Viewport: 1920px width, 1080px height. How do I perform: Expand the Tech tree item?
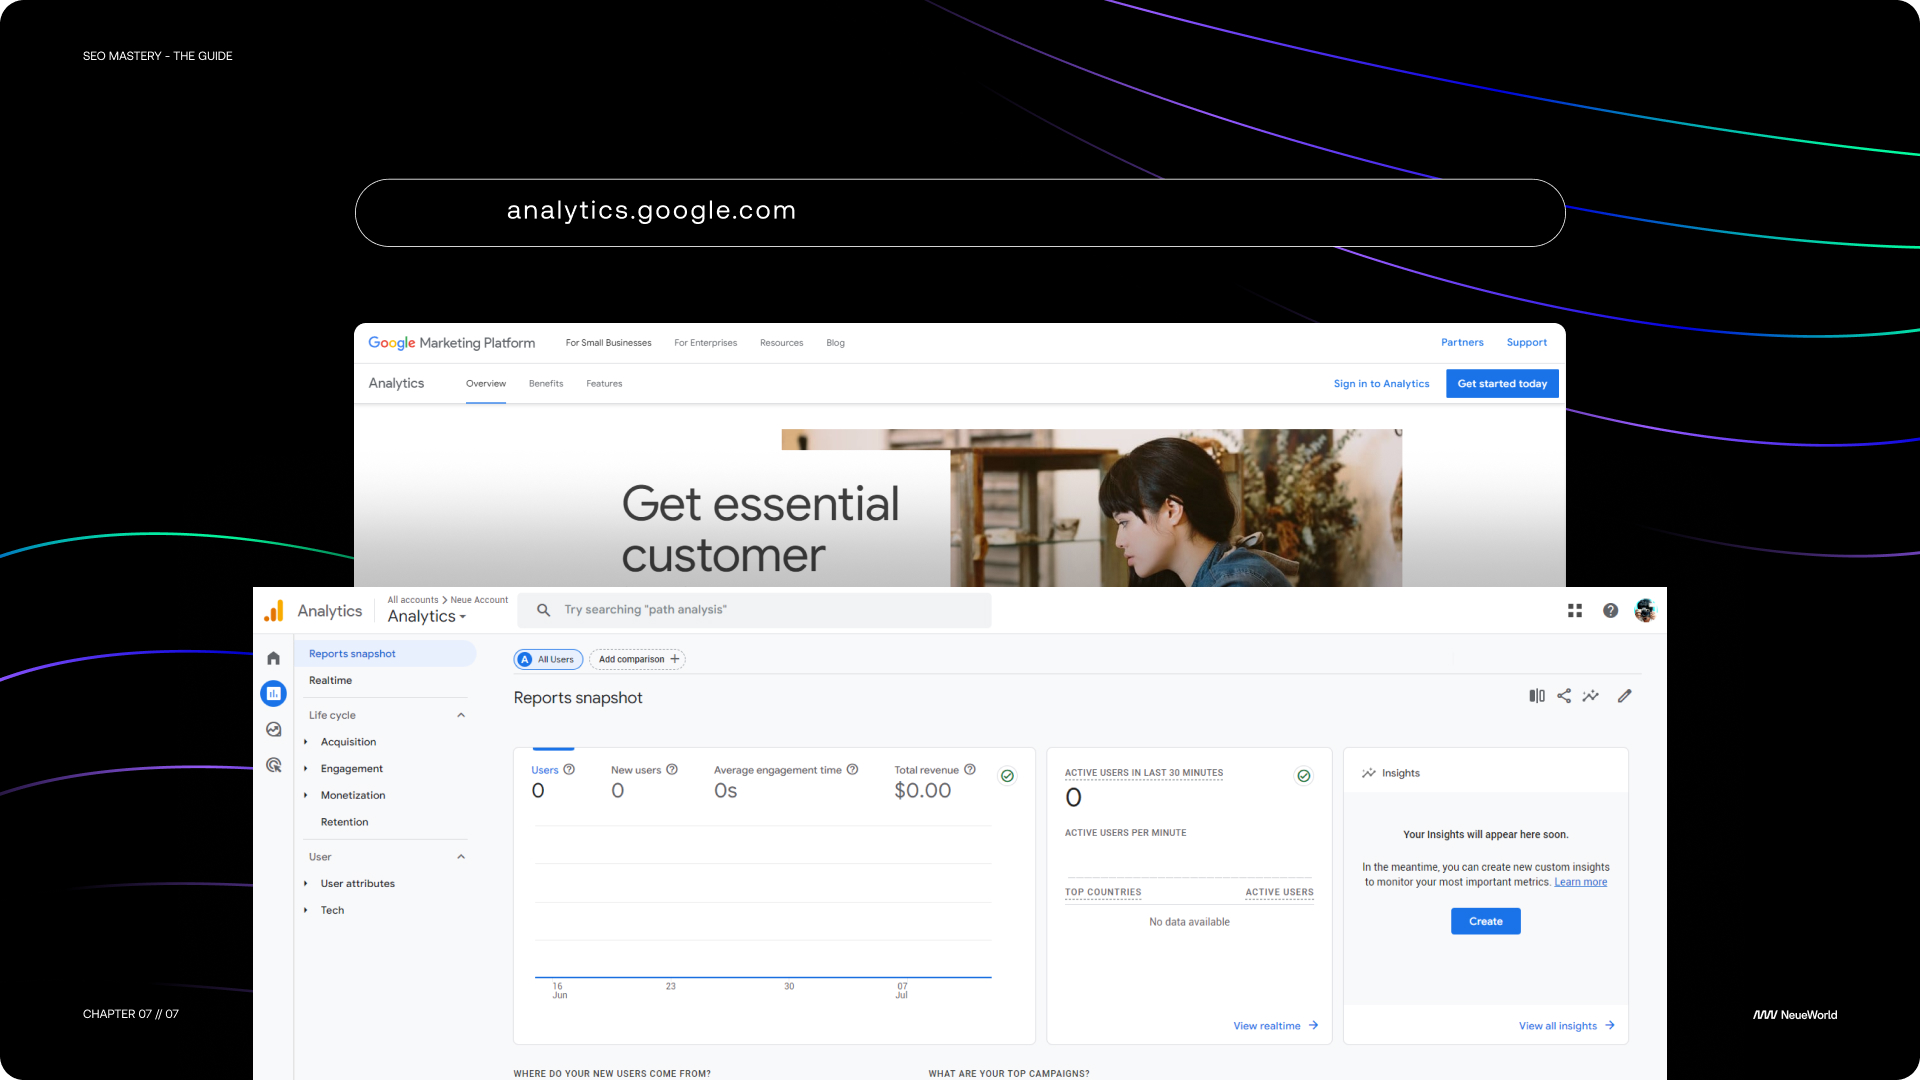[x=306, y=911]
